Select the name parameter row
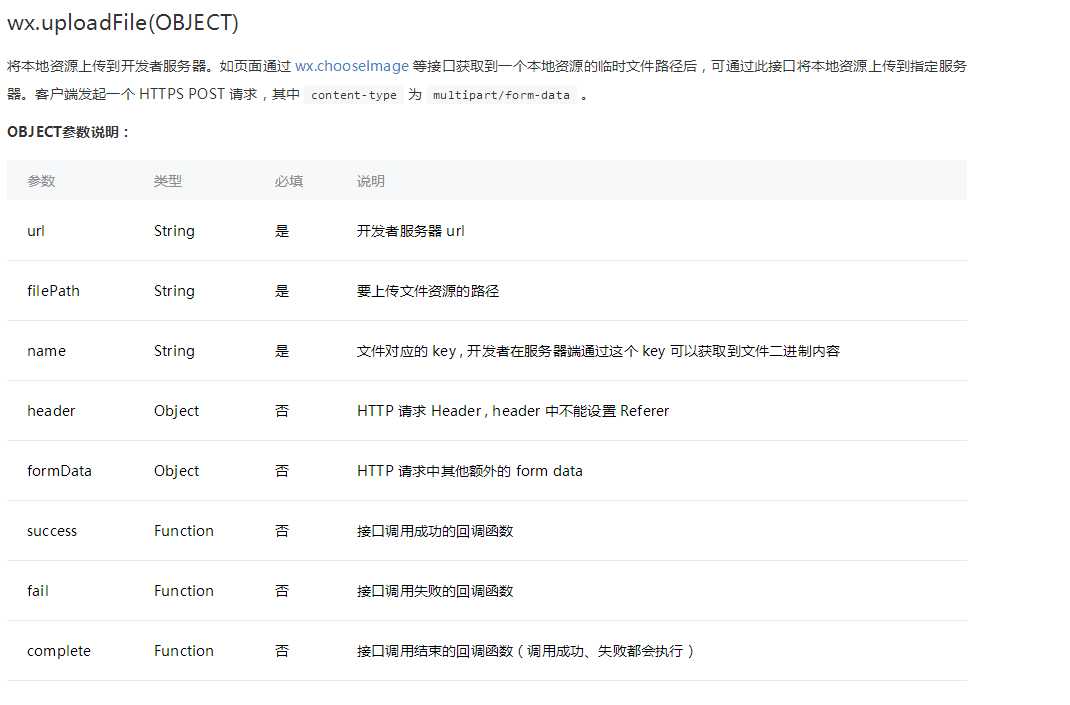 [x=46, y=351]
